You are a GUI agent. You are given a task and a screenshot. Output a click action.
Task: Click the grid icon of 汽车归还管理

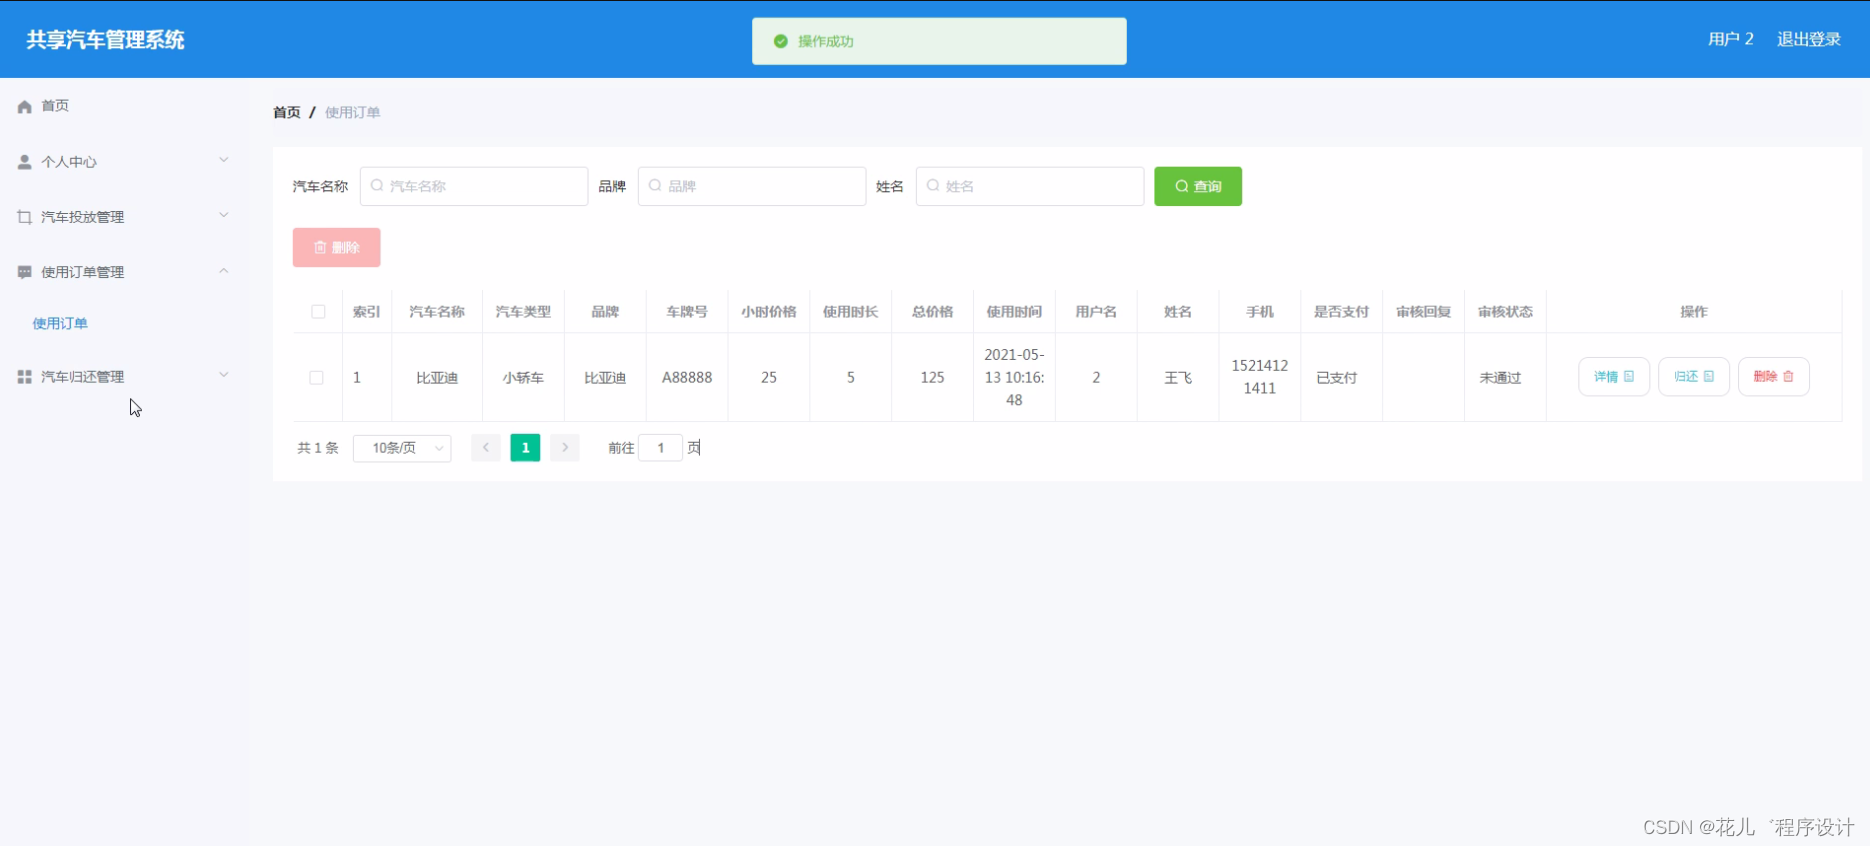24,377
